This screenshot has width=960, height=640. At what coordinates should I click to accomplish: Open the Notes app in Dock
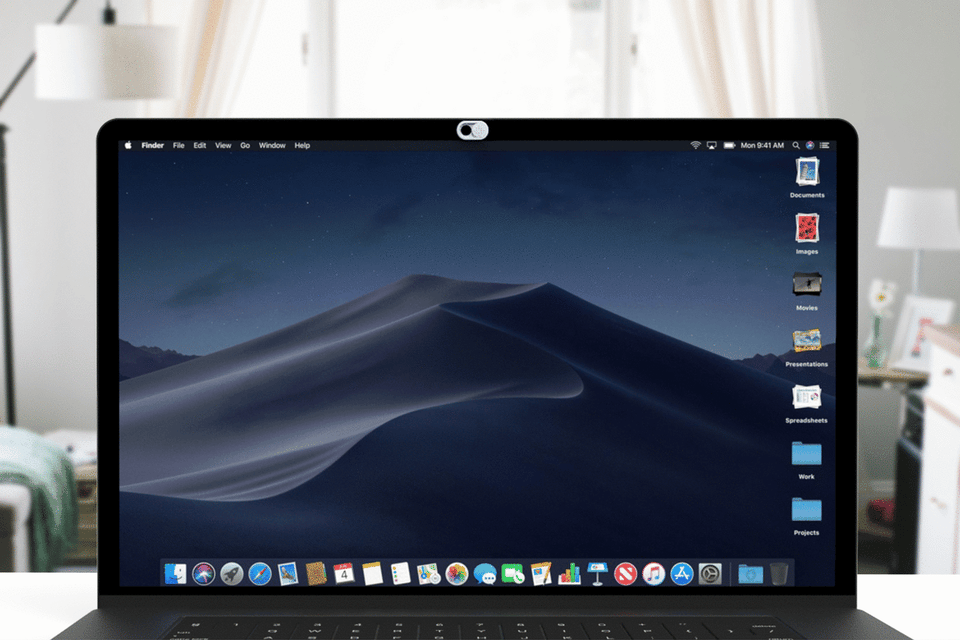tap(372, 574)
